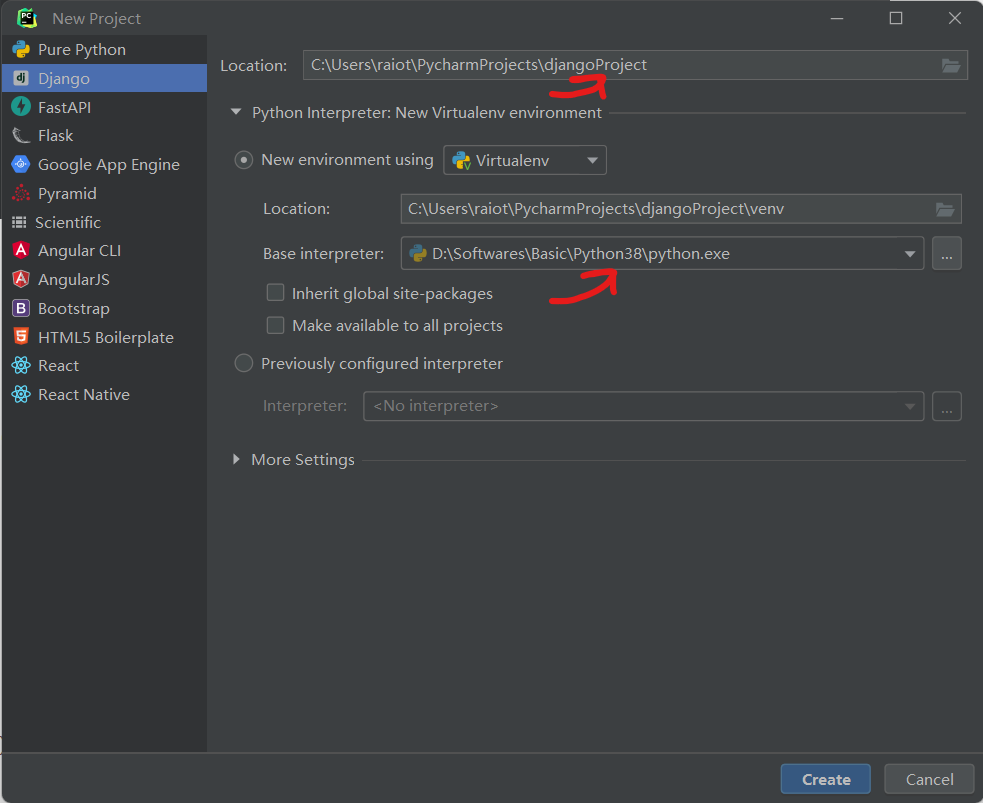This screenshot has width=983, height=803.
Task: Browse folder for project Location
Action: [950, 66]
